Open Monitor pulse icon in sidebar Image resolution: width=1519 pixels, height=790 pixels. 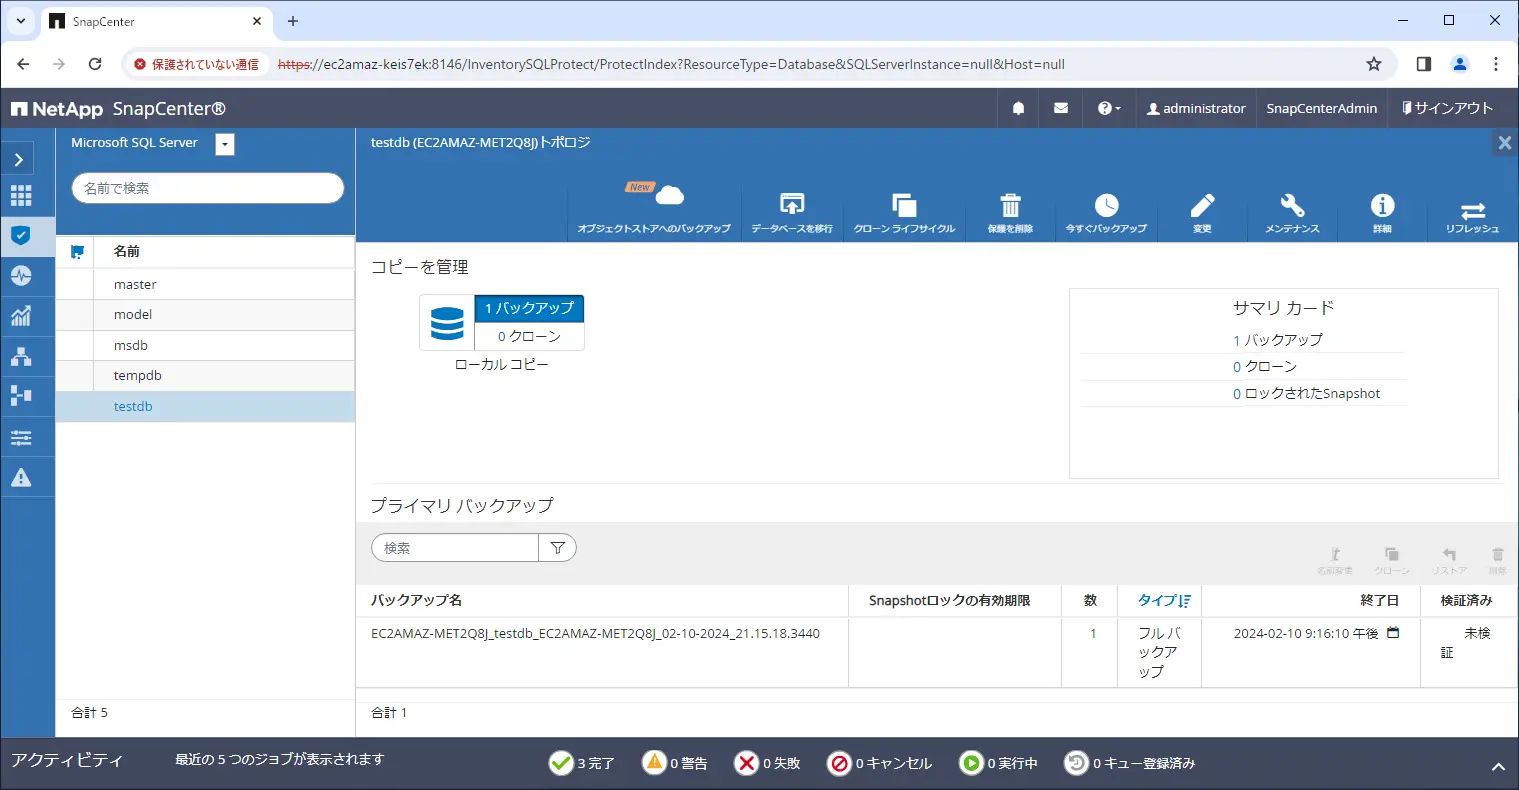[21, 275]
